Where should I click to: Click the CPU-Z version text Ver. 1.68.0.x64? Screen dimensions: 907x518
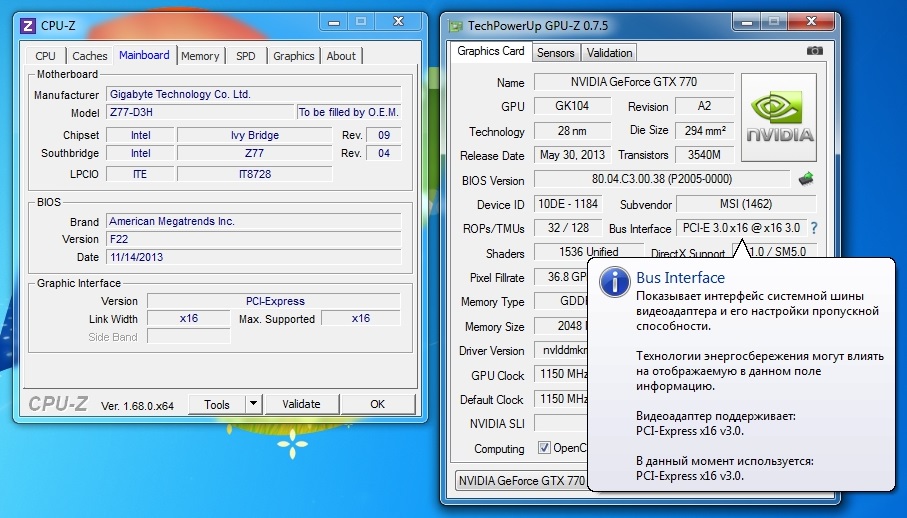pos(137,406)
